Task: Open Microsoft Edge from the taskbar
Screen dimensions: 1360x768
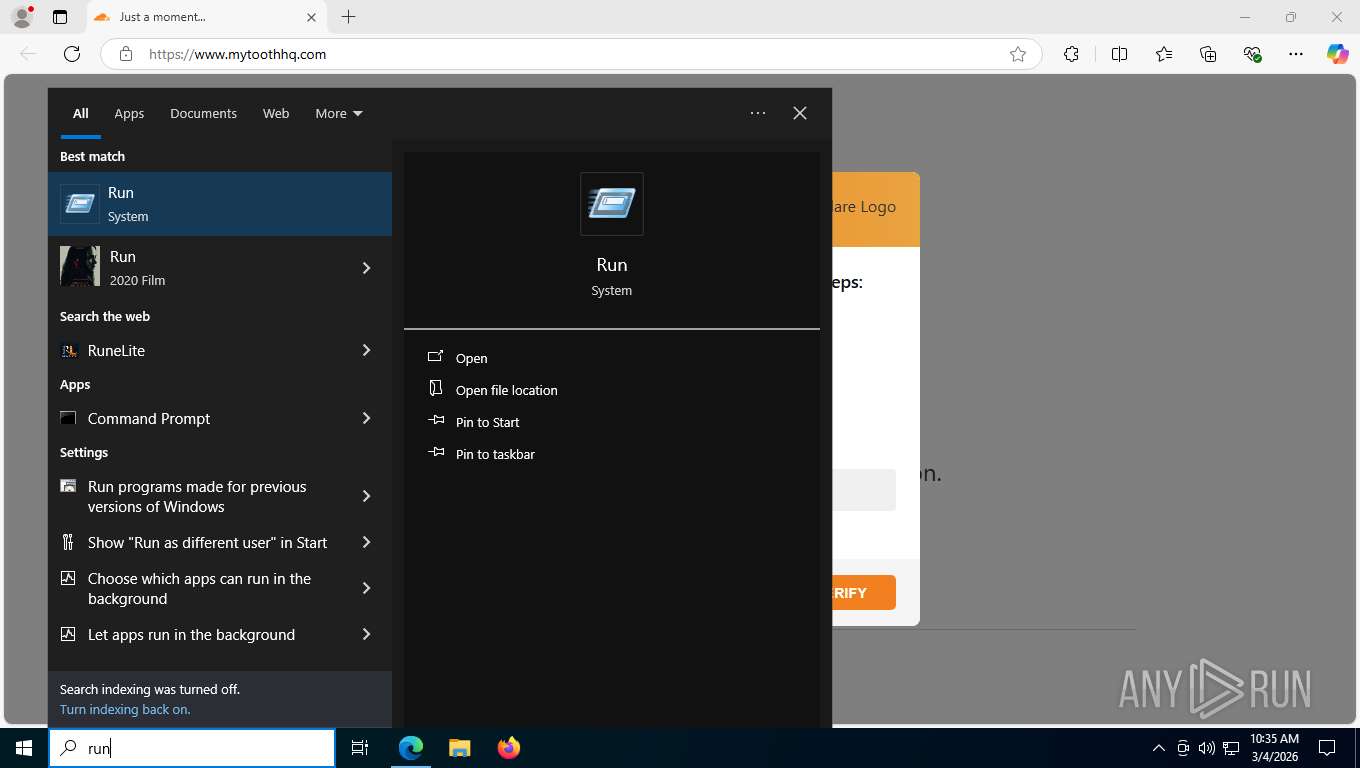Action: [x=411, y=748]
